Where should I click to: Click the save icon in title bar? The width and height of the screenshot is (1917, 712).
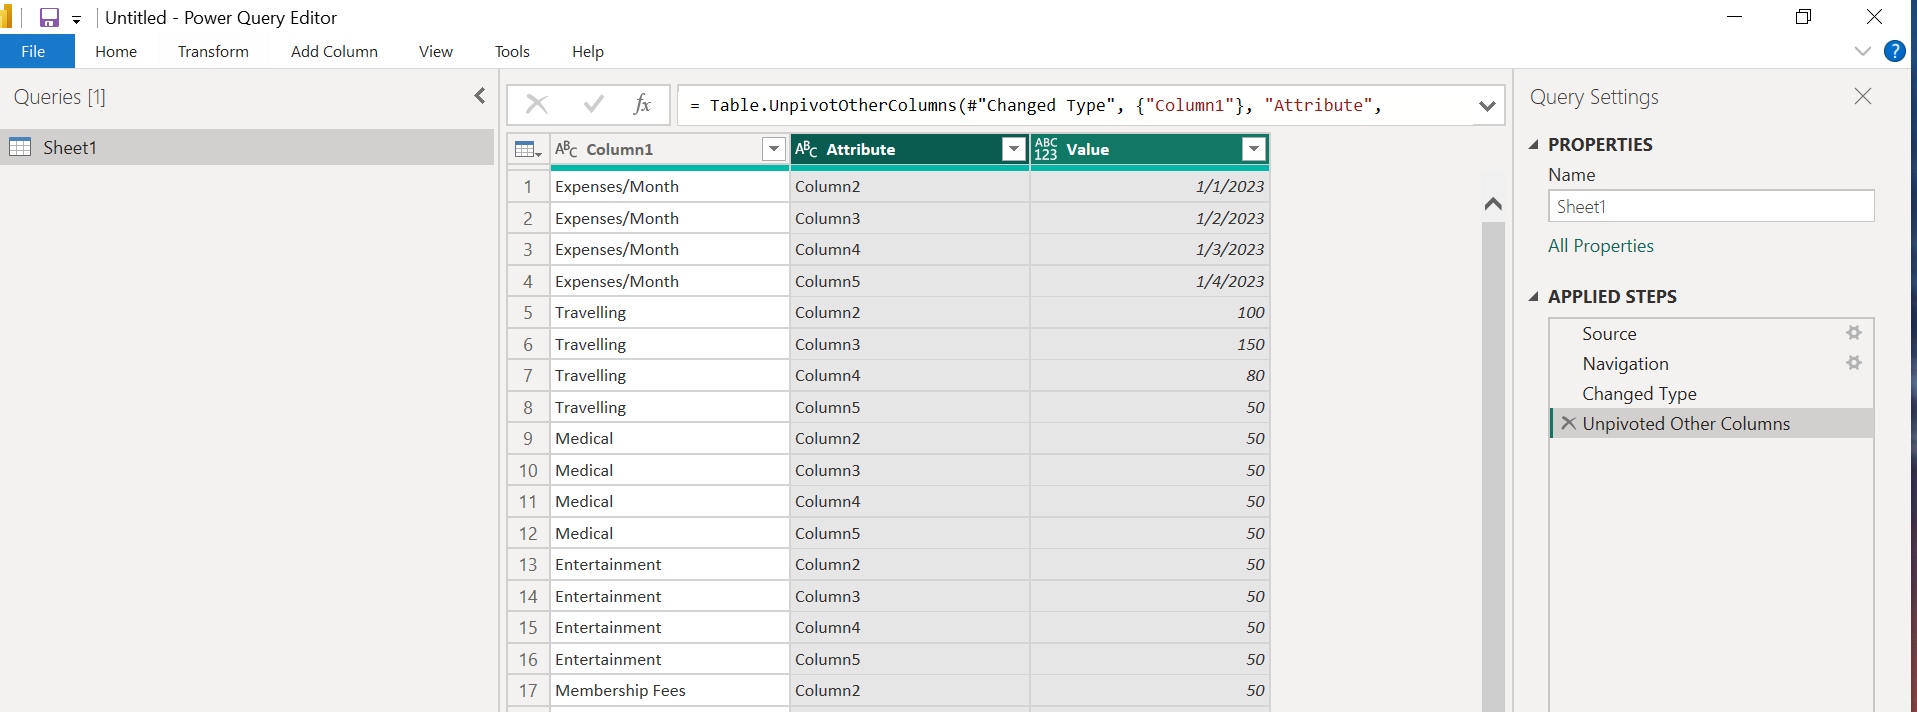49,17
